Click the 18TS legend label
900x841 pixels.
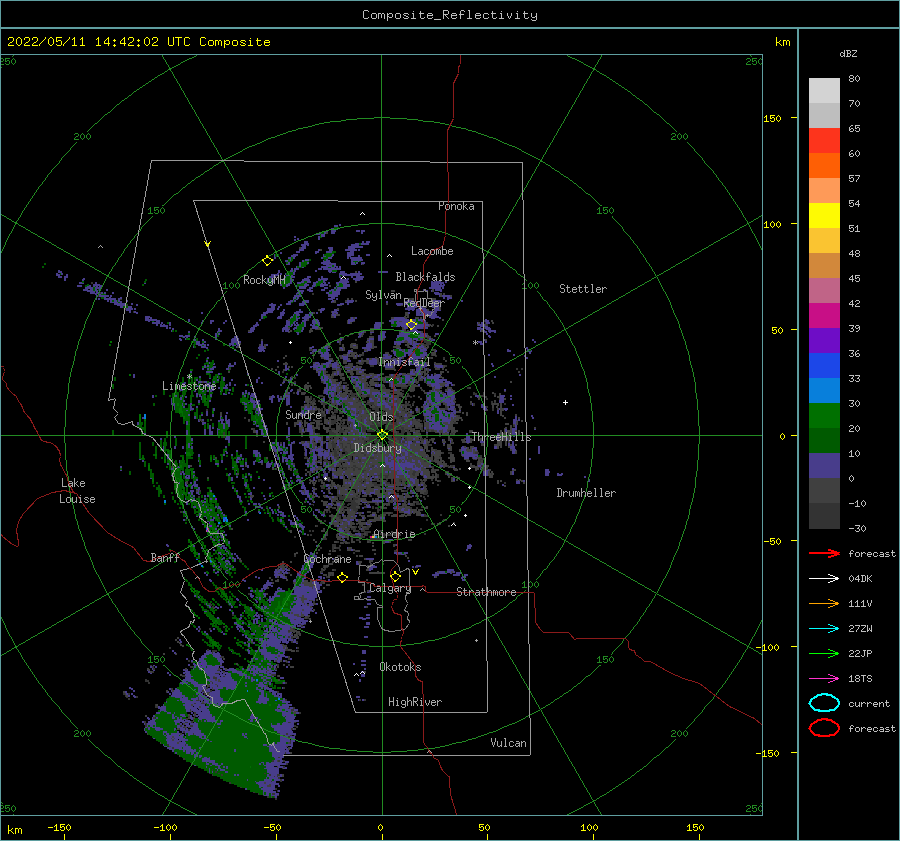click(860, 679)
